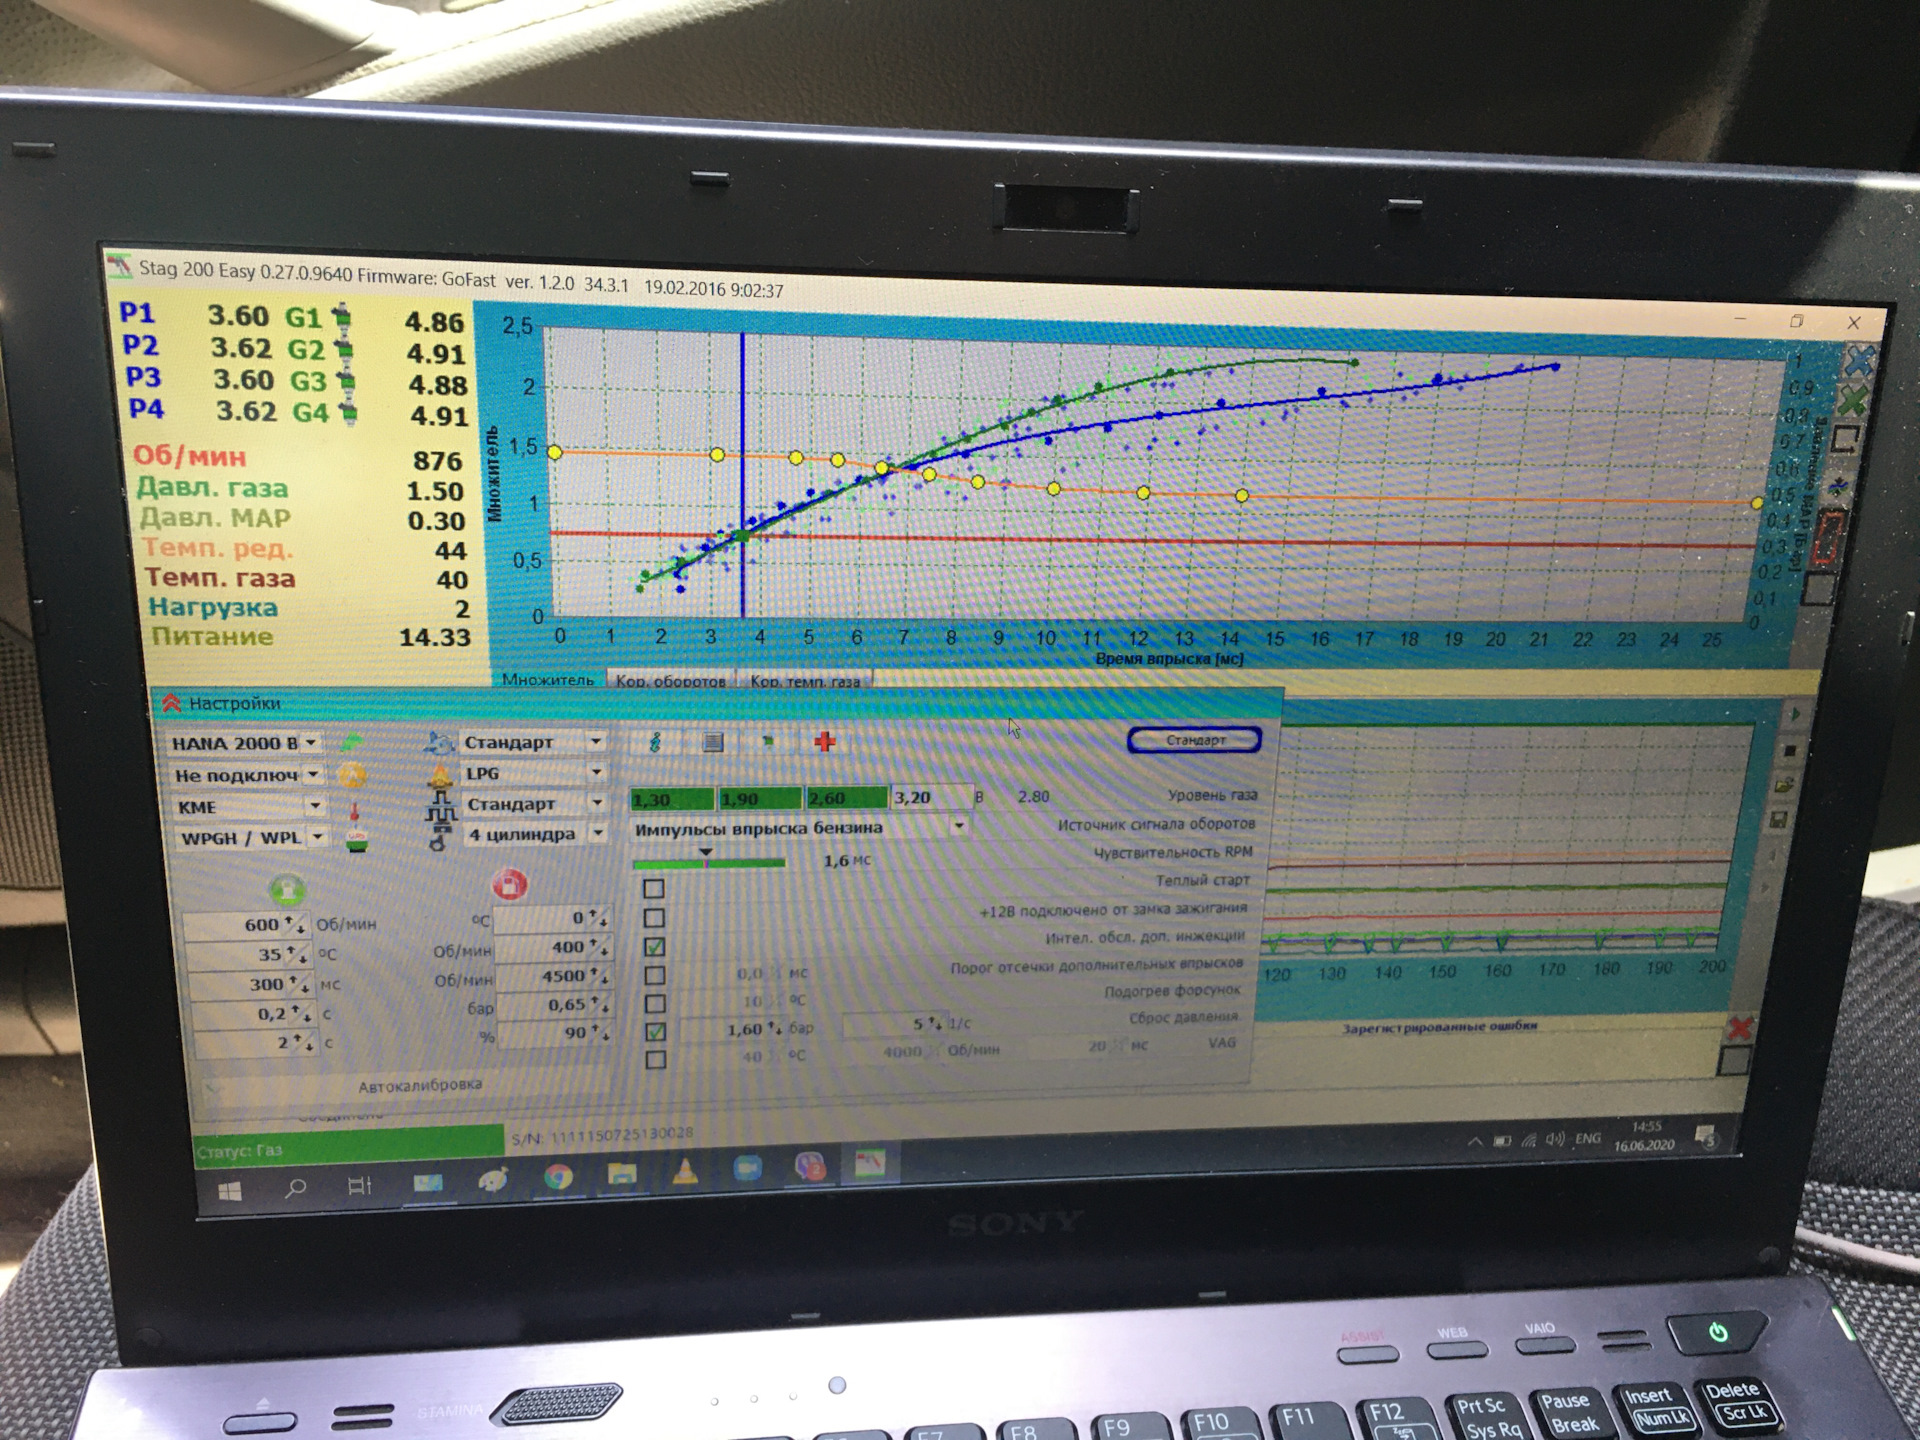The width and height of the screenshot is (1920, 1440).
Task: Start oscilloscope with green play icon
Action: coord(1795,714)
